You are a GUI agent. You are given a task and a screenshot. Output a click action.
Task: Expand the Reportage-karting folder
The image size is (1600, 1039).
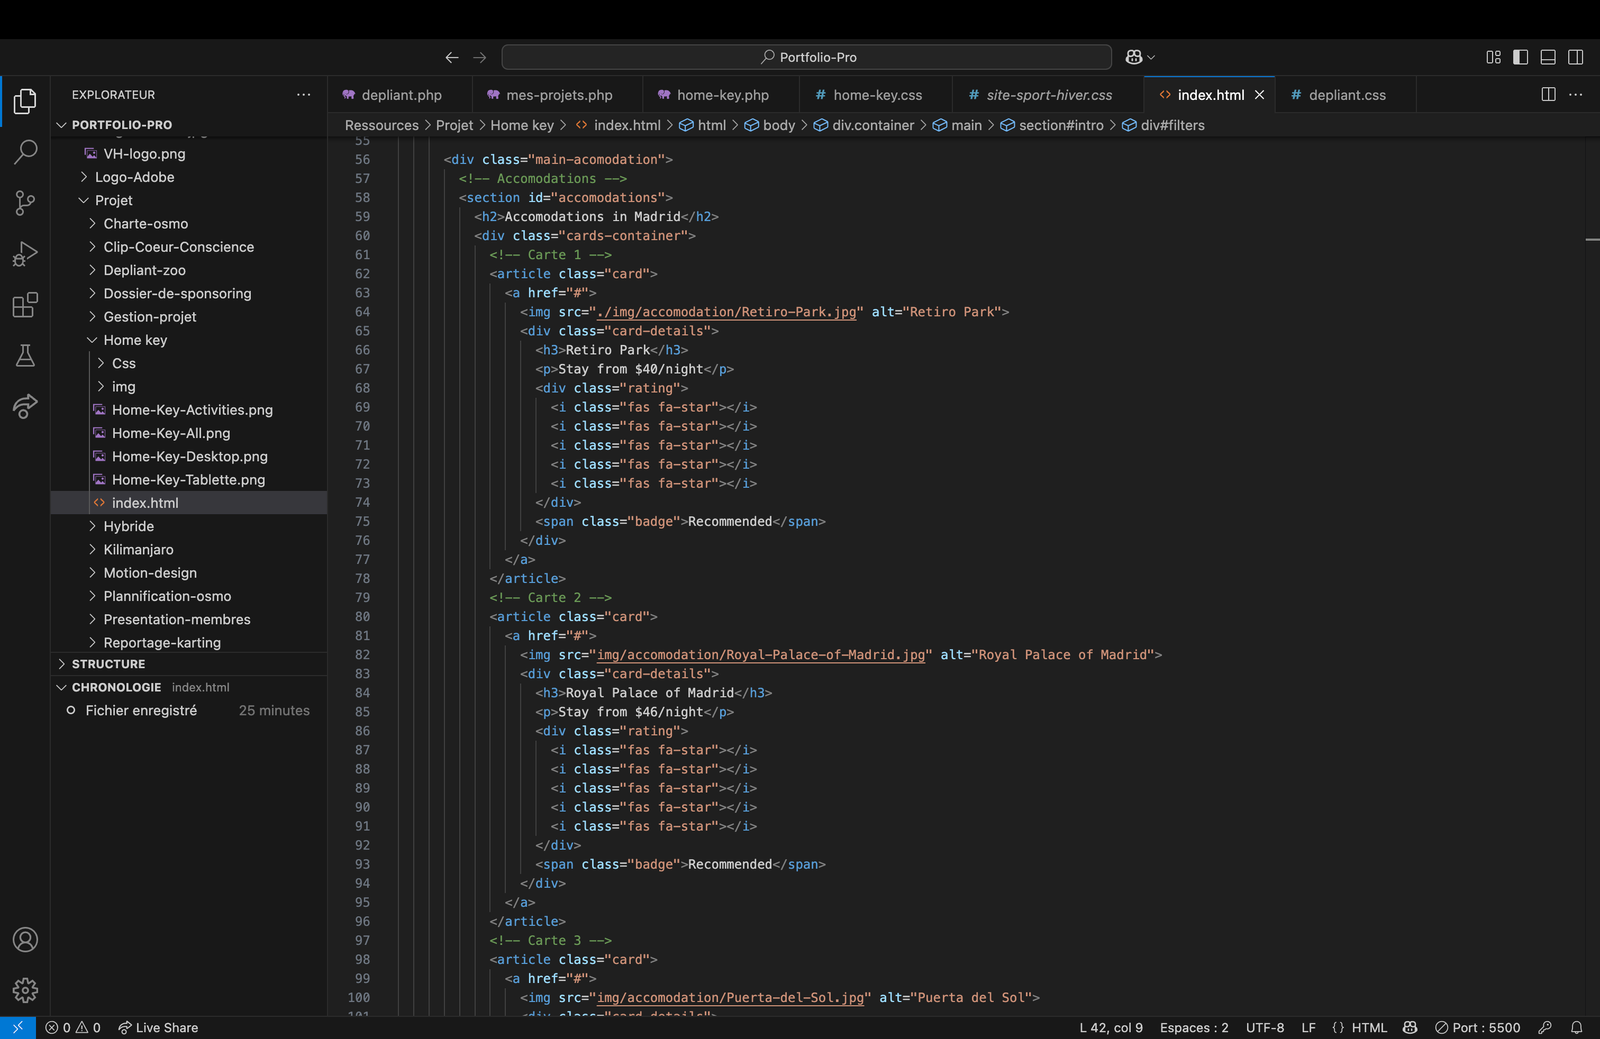coord(189,642)
